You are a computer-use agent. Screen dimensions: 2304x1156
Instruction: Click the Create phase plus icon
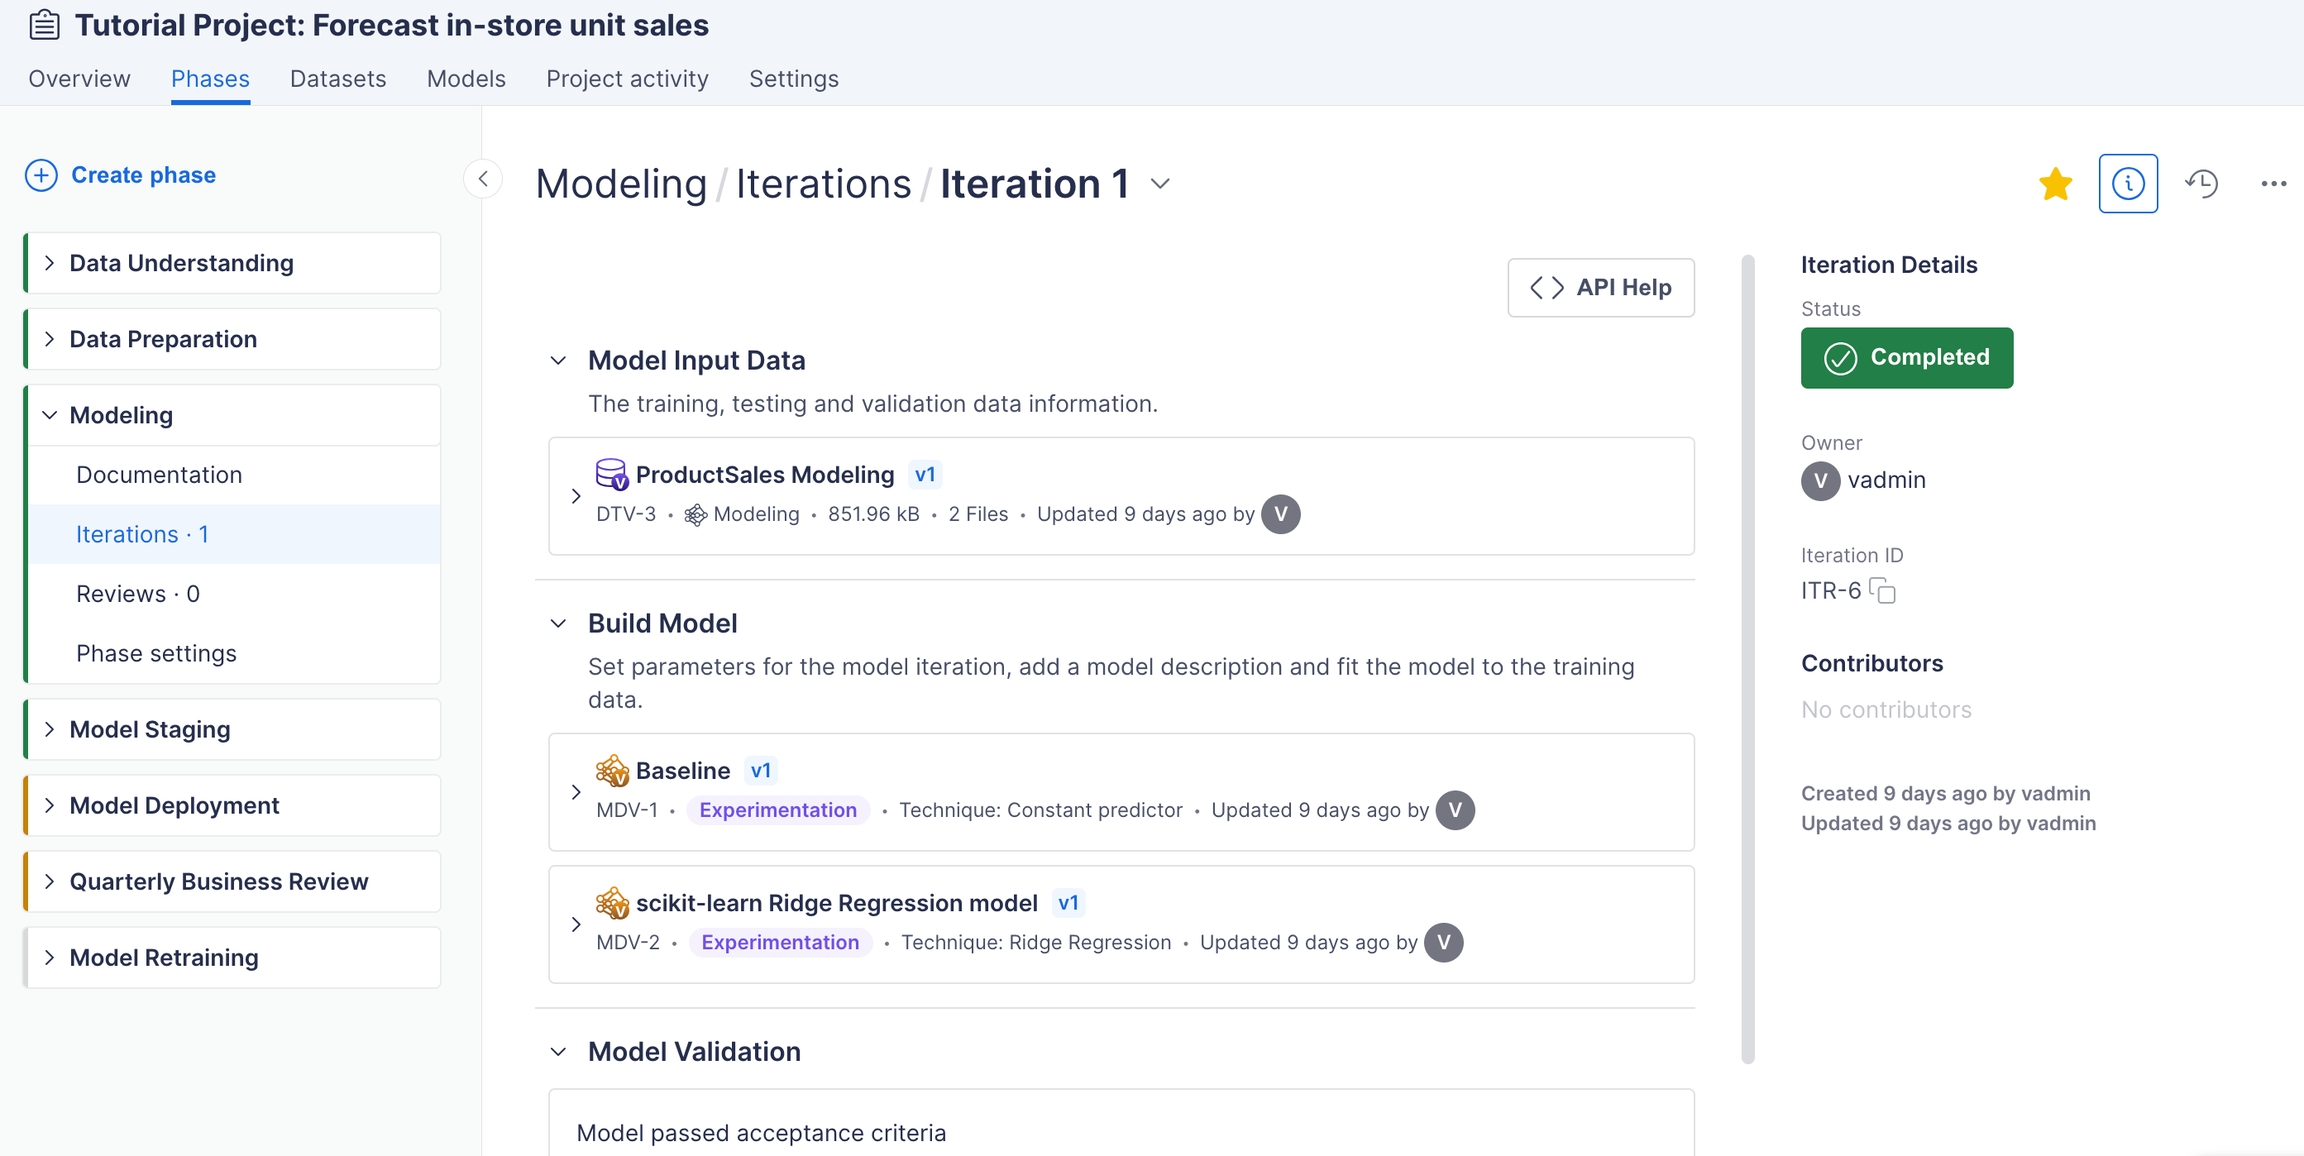pyautogui.click(x=41, y=175)
